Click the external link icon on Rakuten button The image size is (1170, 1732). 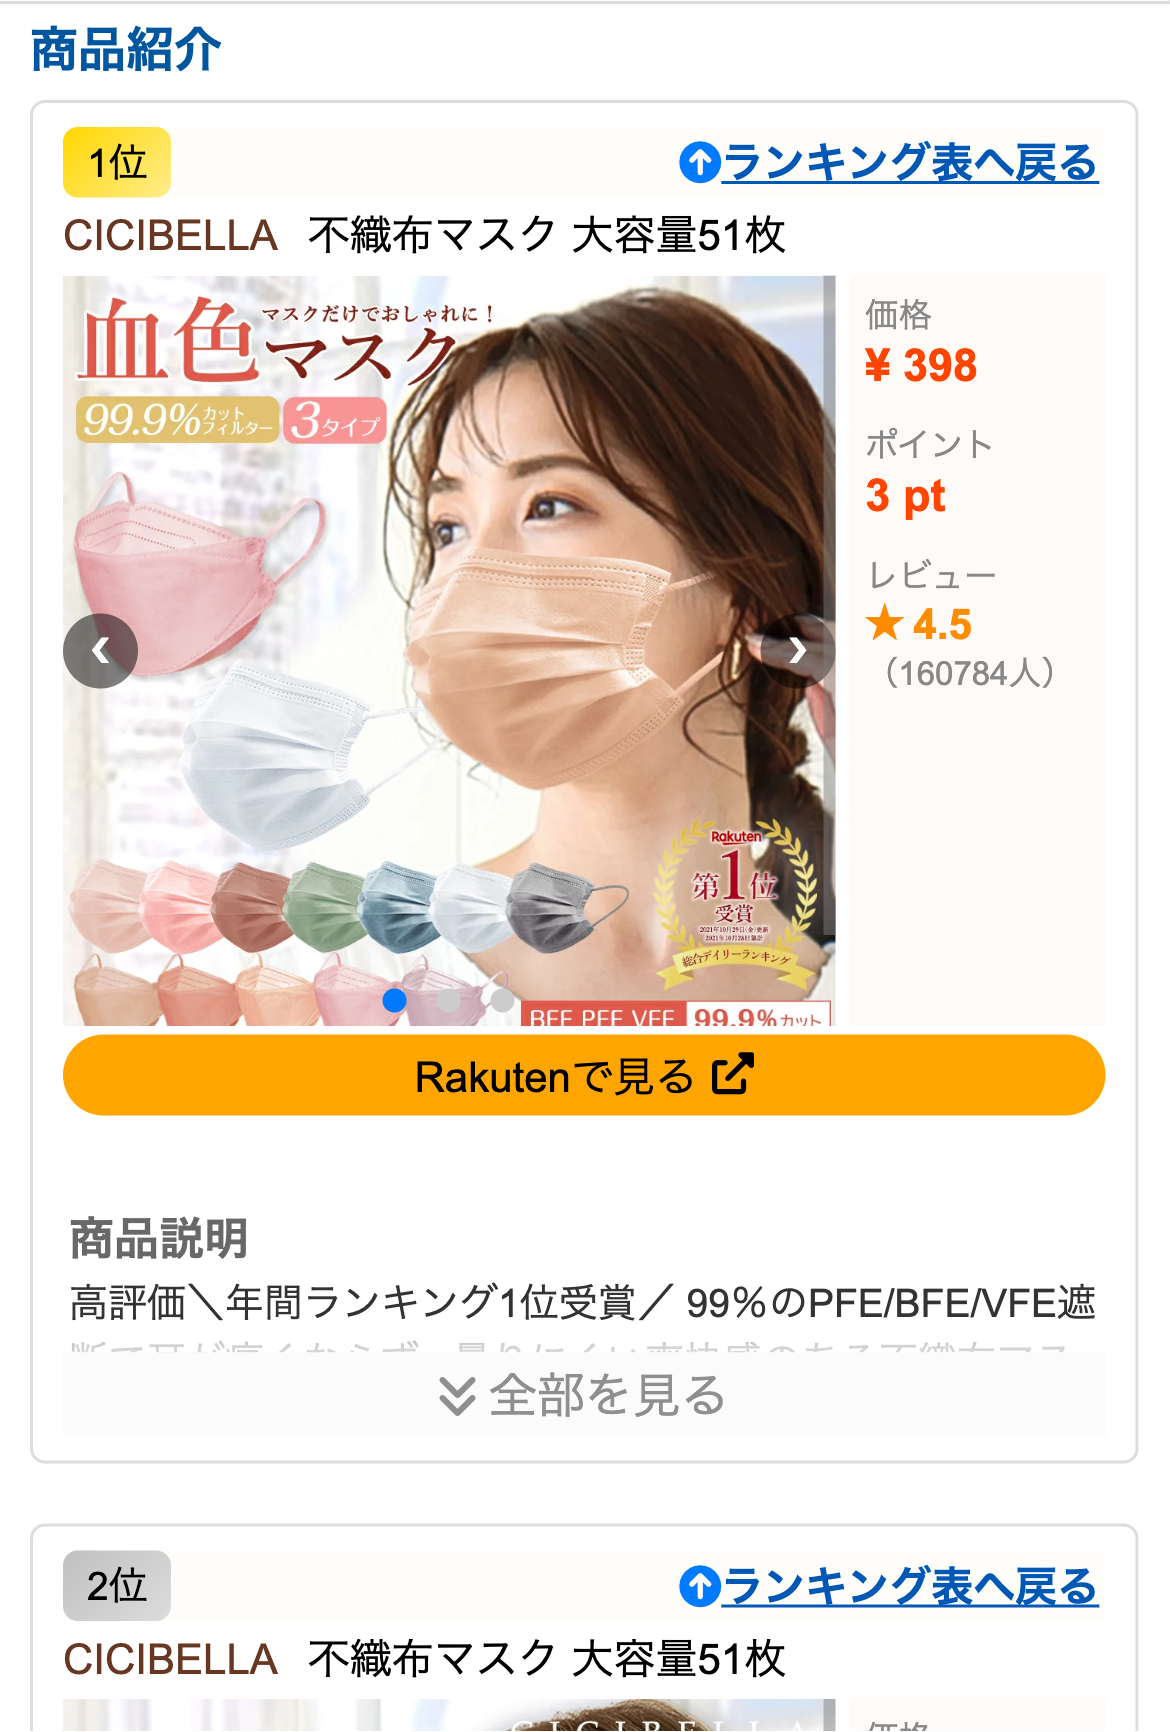(732, 1074)
